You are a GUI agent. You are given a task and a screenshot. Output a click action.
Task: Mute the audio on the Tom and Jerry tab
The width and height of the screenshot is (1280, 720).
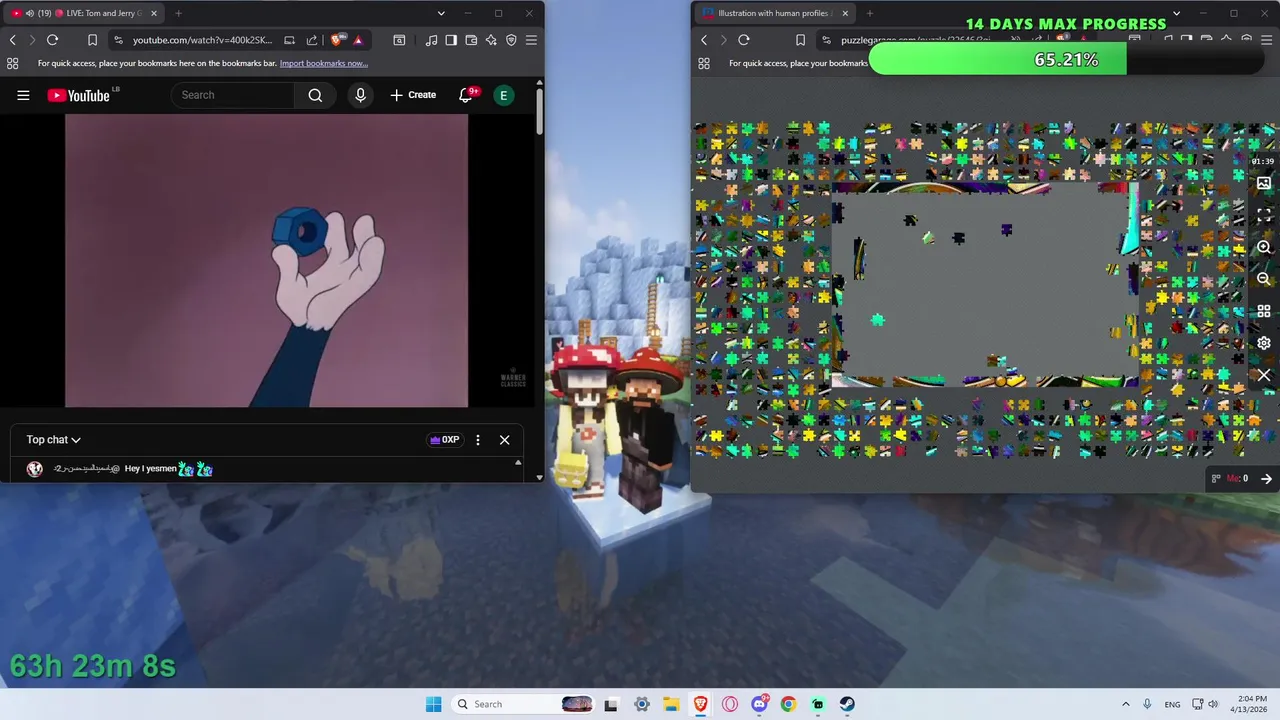[29, 13]
